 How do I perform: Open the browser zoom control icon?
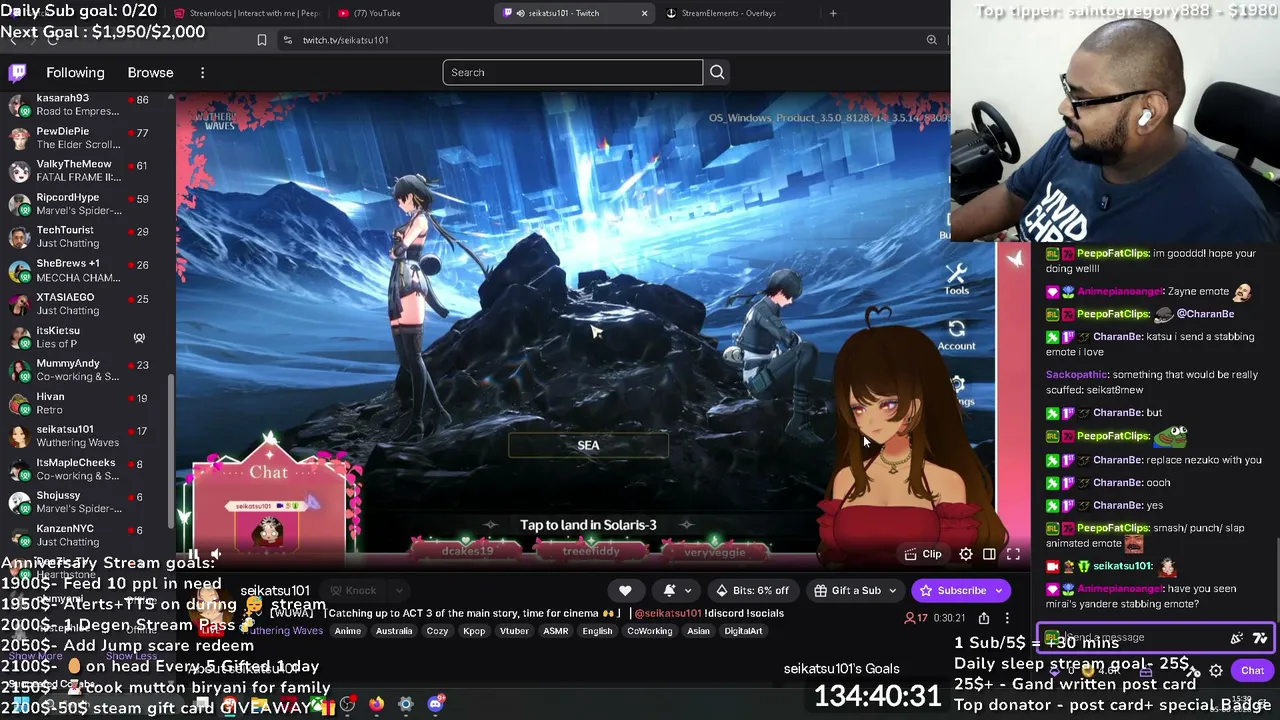tap(931, 40)
